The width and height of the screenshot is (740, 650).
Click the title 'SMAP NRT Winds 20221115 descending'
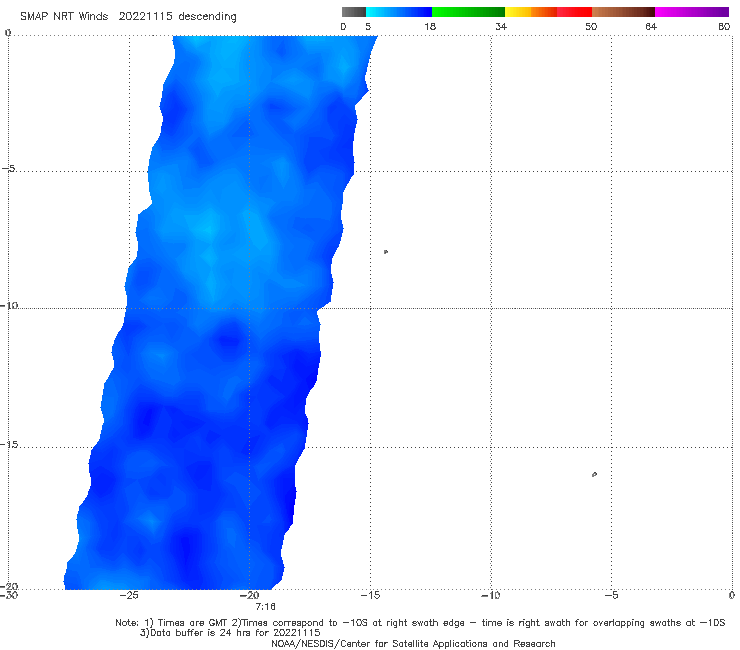coord(128,17)
